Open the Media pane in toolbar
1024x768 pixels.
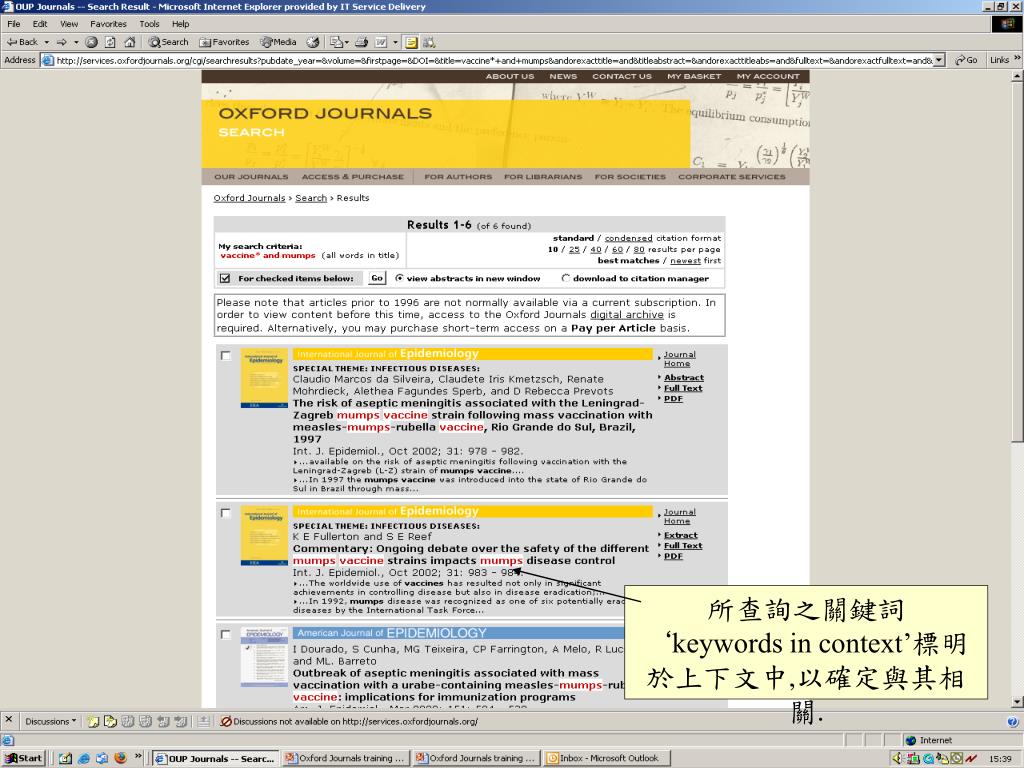(278, 42)
